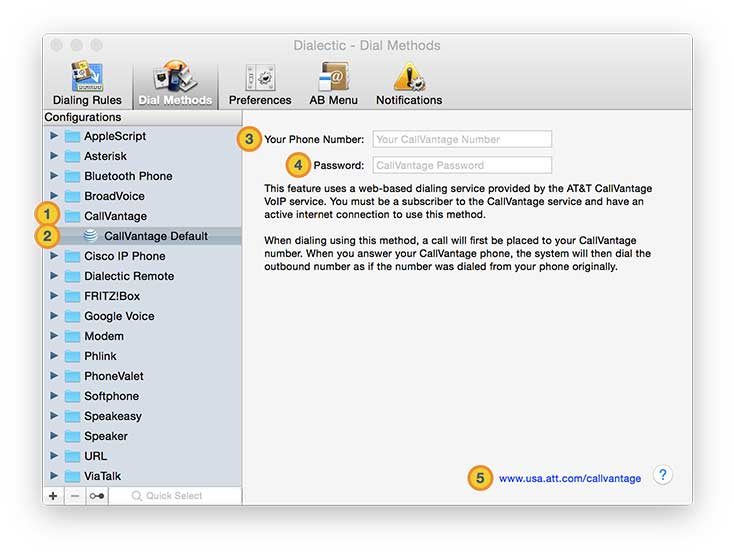Click the PhoneValet folder icon
This screenshot has width=734, height=555.
click(72, 376)
